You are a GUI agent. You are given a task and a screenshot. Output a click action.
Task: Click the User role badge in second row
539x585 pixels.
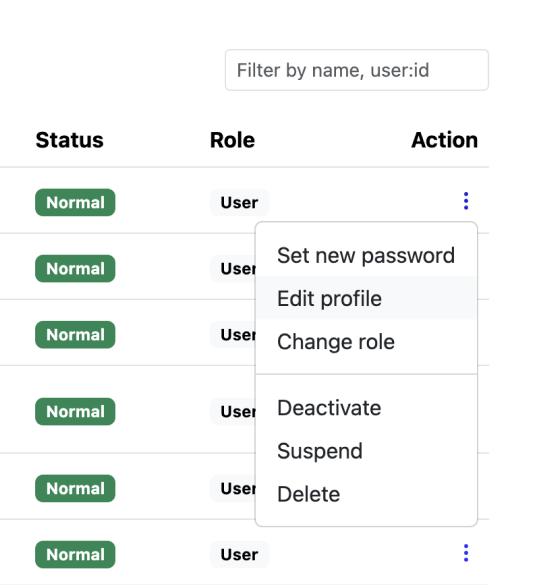233,269
